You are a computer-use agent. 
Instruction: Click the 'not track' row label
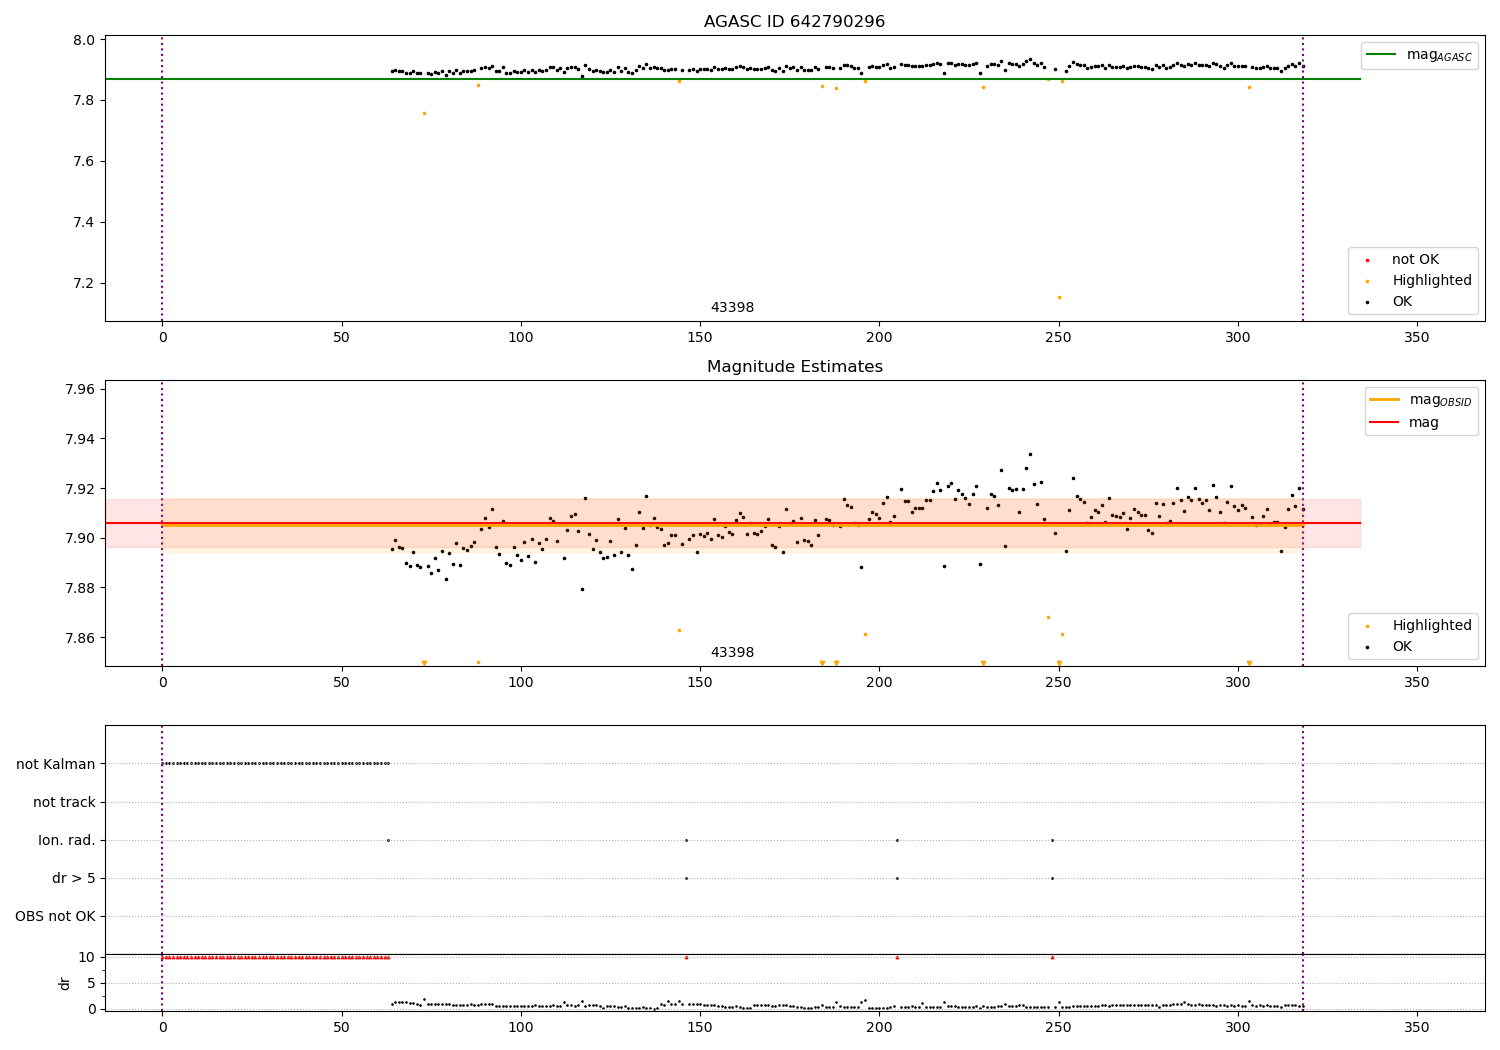point(64,802)
